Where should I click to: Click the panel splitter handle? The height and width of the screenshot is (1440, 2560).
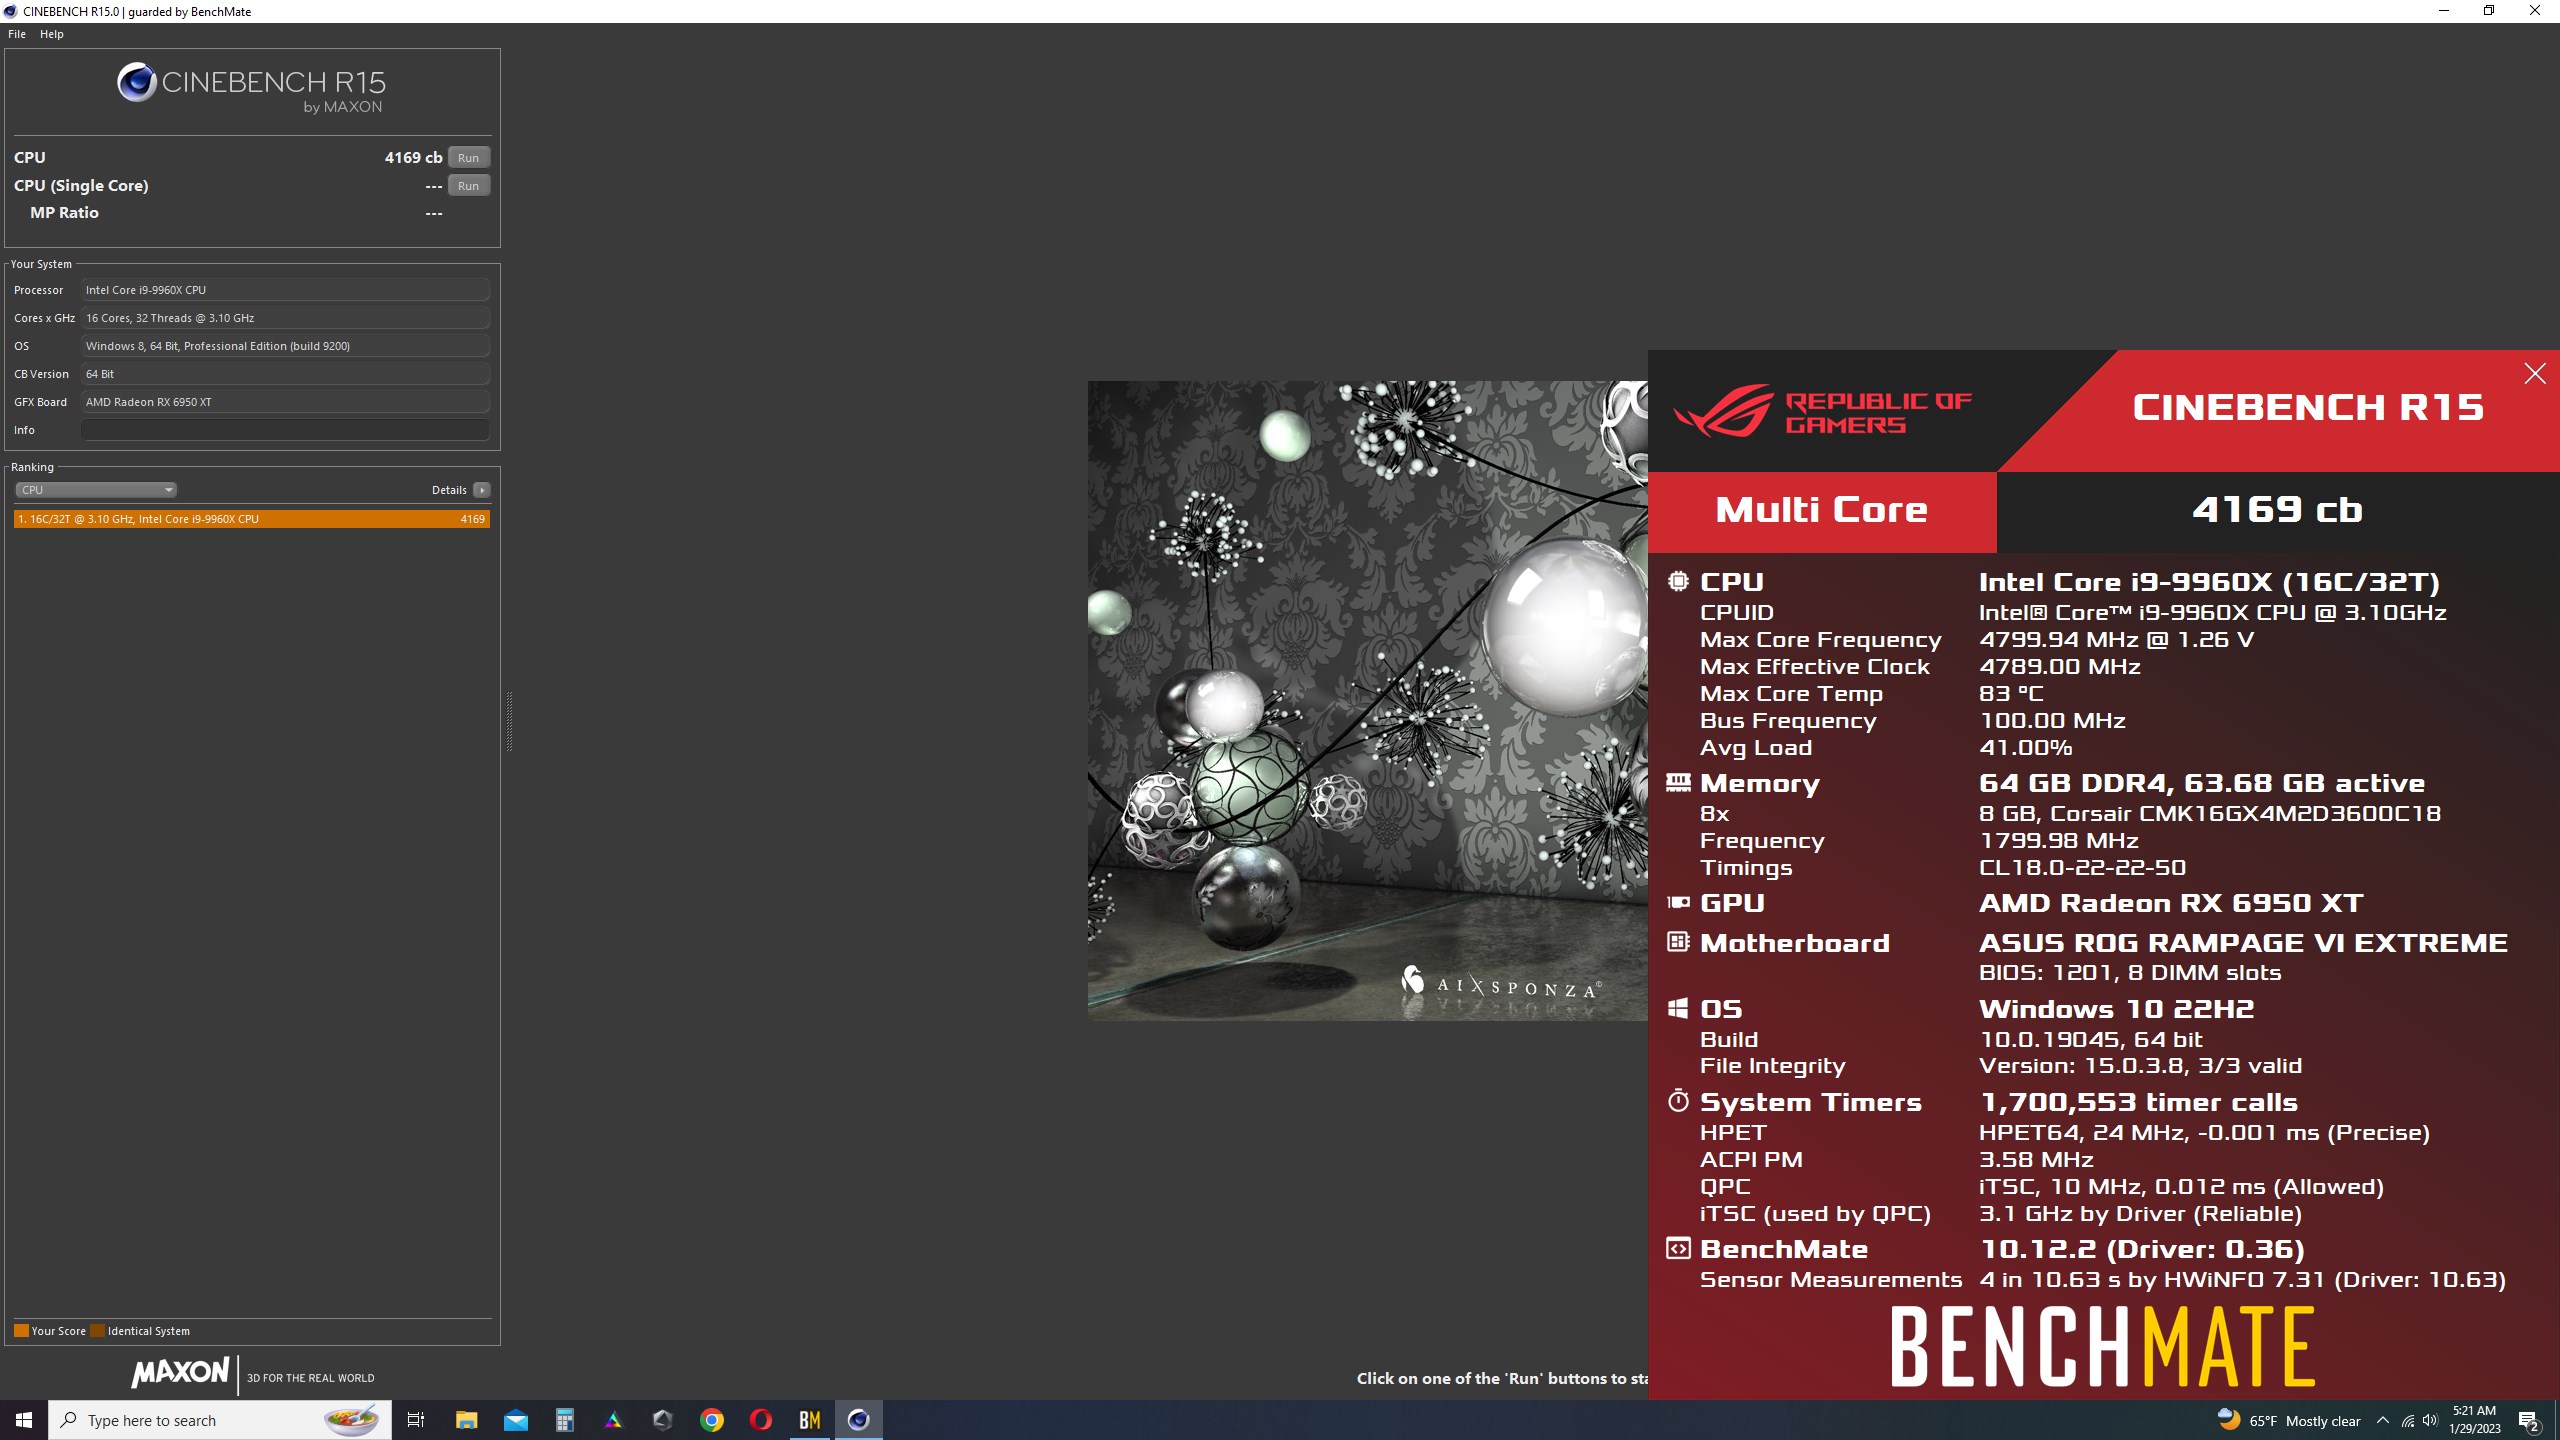click(509, 720)
